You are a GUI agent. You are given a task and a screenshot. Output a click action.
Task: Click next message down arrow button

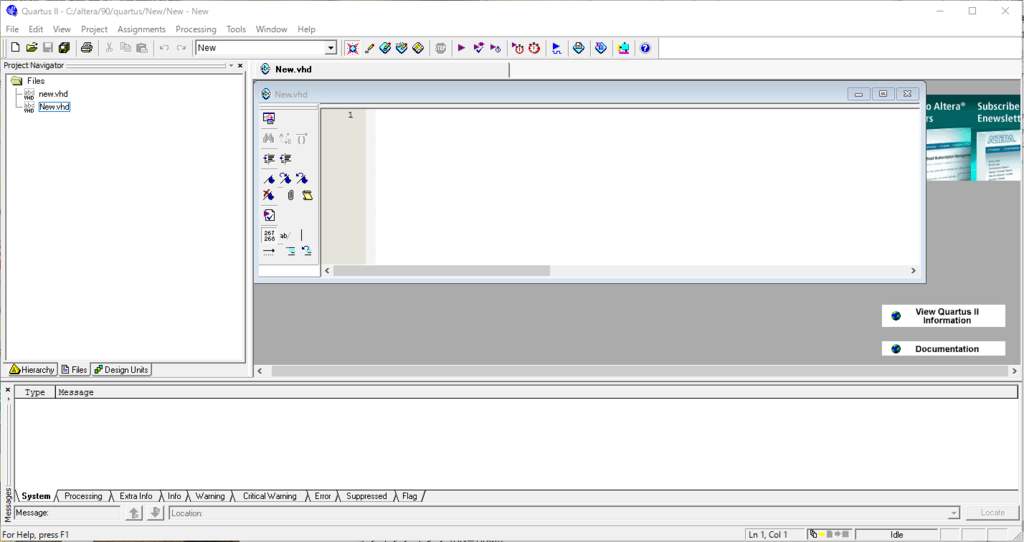(x=155, y=513)
